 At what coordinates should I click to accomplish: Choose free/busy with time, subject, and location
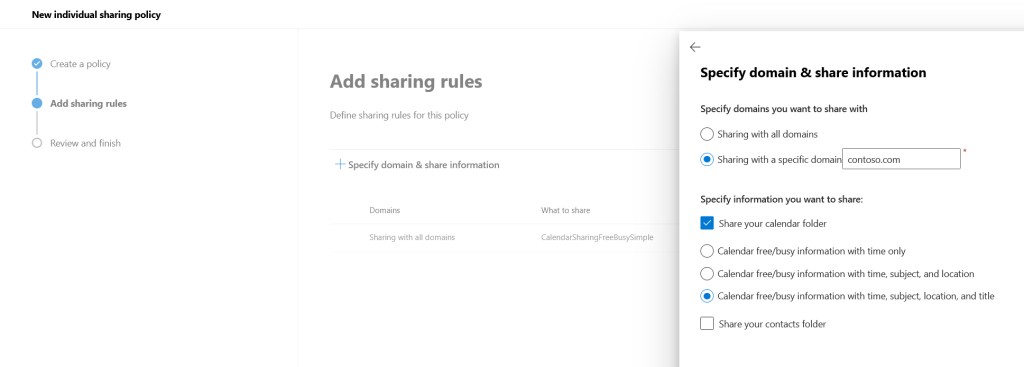tap(707, 274)
